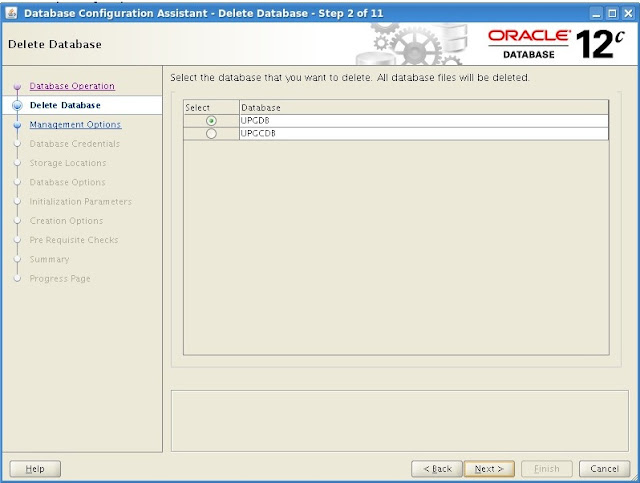Screen dimensions: 640x483
Task: Click the Summary step label
Action: pos(49,259)
